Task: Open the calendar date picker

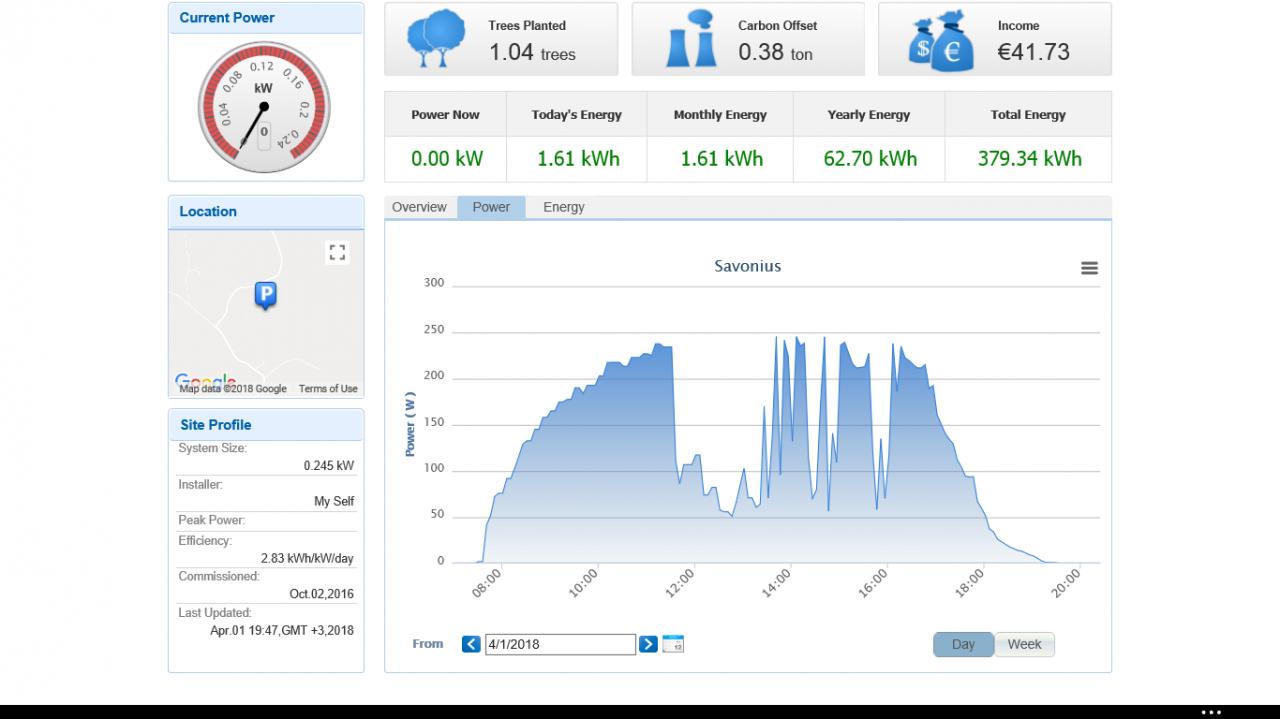Action: (673, 644)
